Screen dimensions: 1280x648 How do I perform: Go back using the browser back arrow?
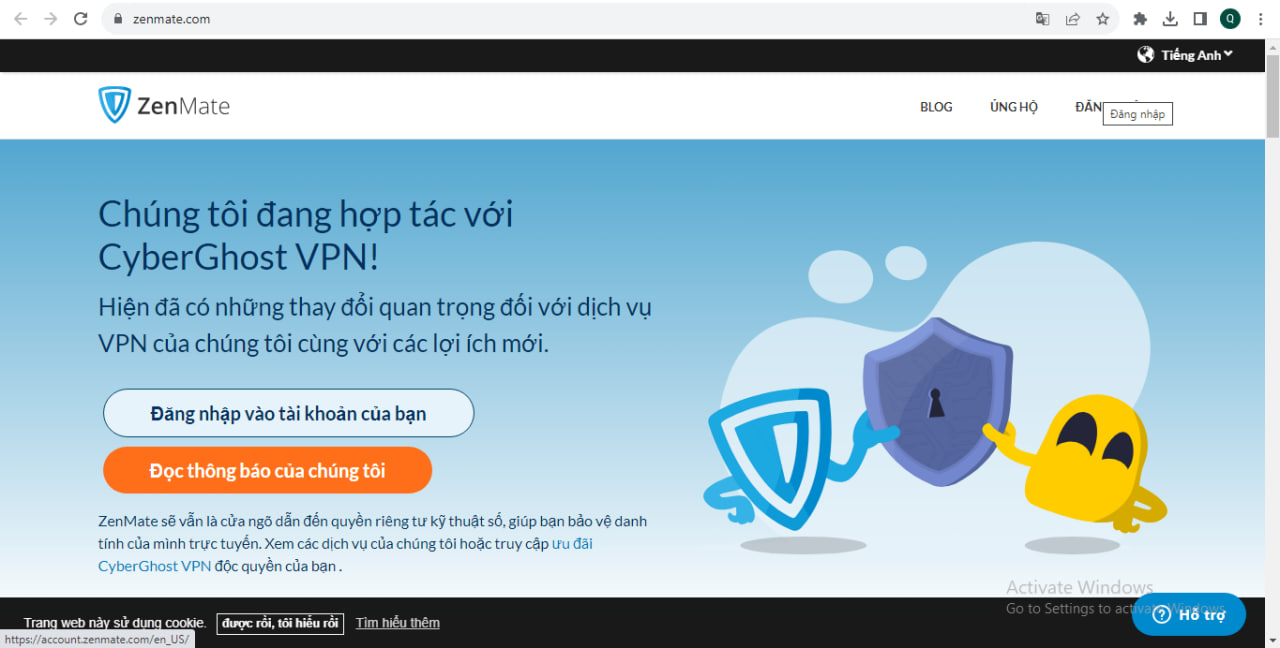pyautogui.click(x=20, y=19)
